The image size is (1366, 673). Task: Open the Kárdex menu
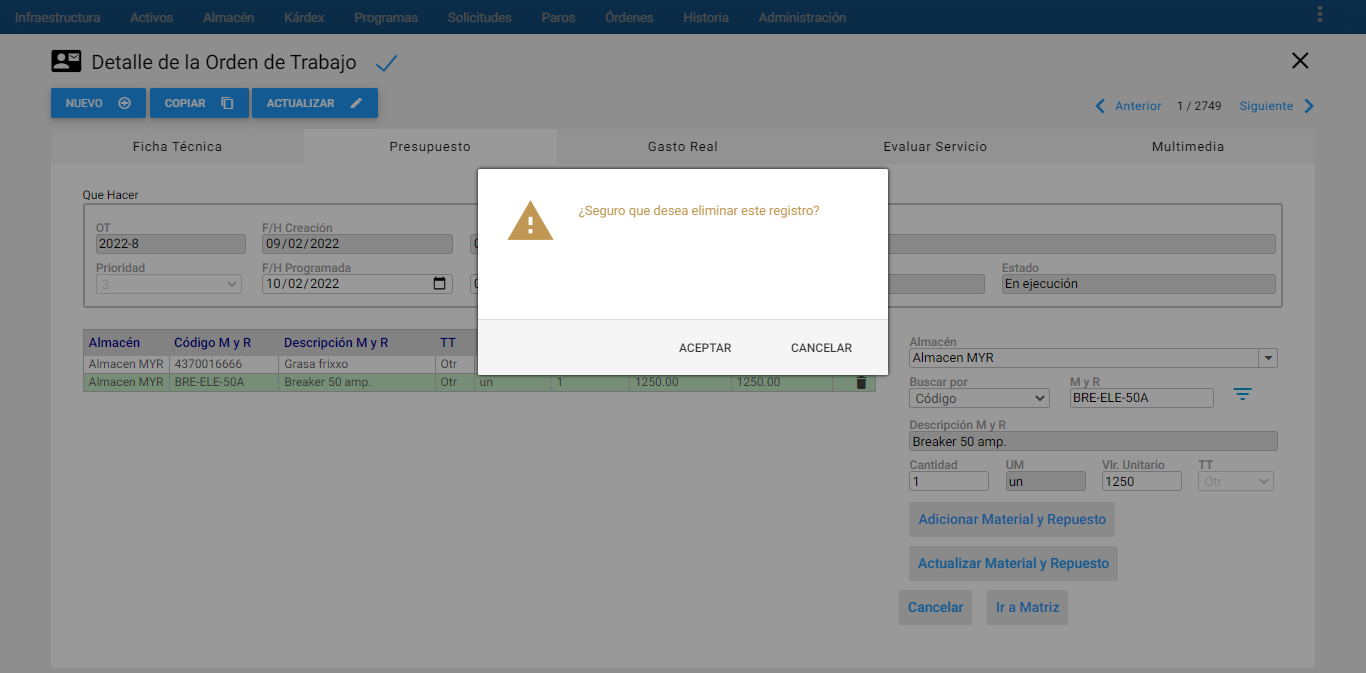pos(304,17)
